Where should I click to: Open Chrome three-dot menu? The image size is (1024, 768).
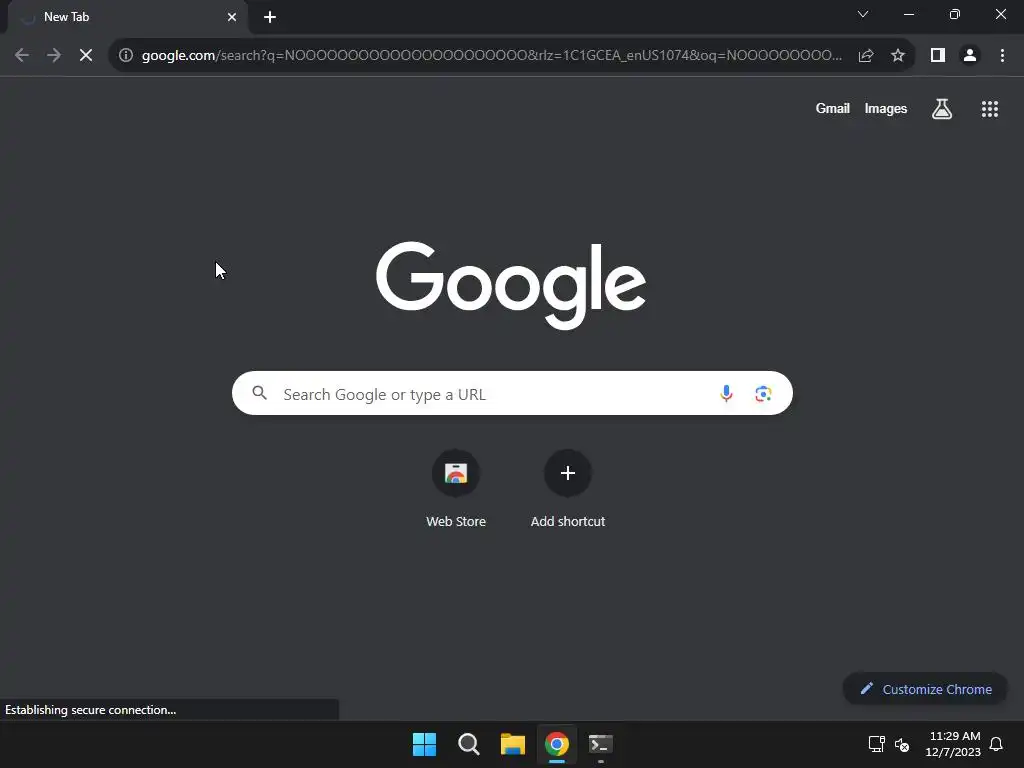pos(1002,56)
